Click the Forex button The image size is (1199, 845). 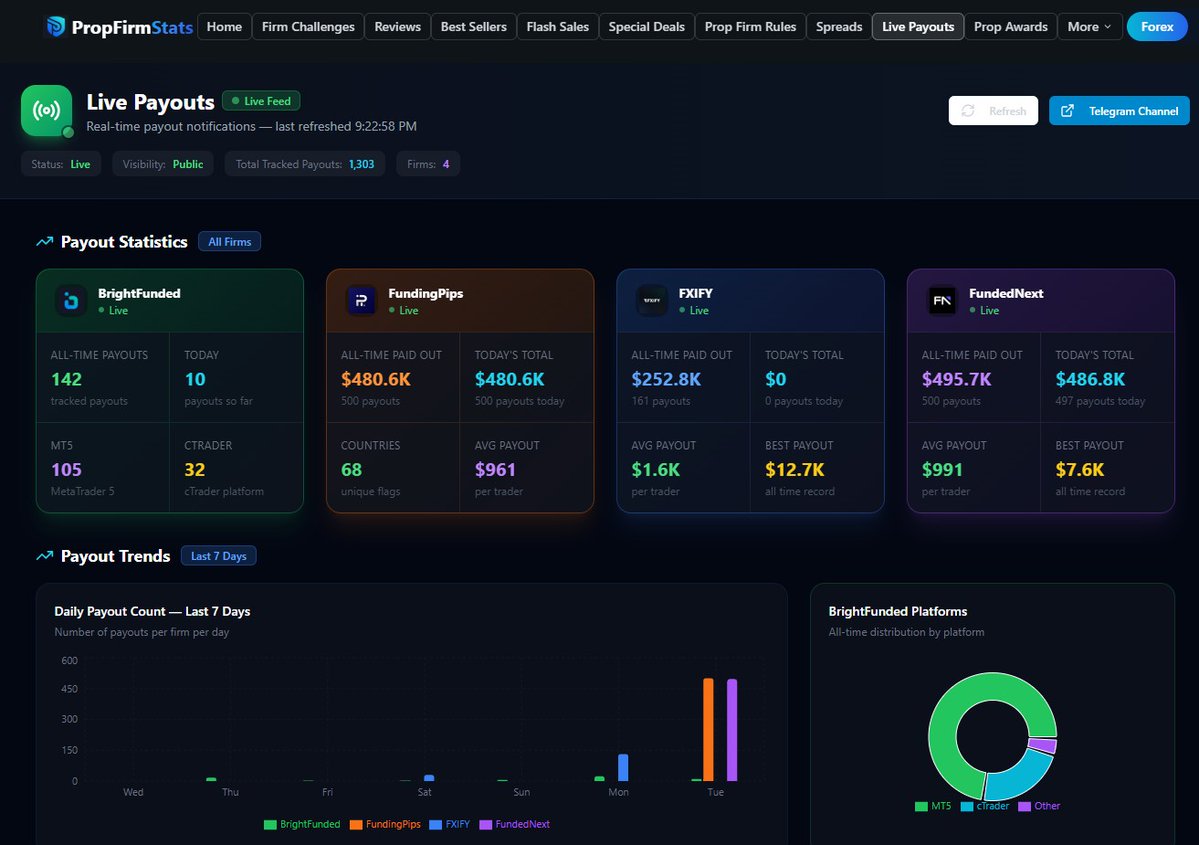[x=1157, y=27]
